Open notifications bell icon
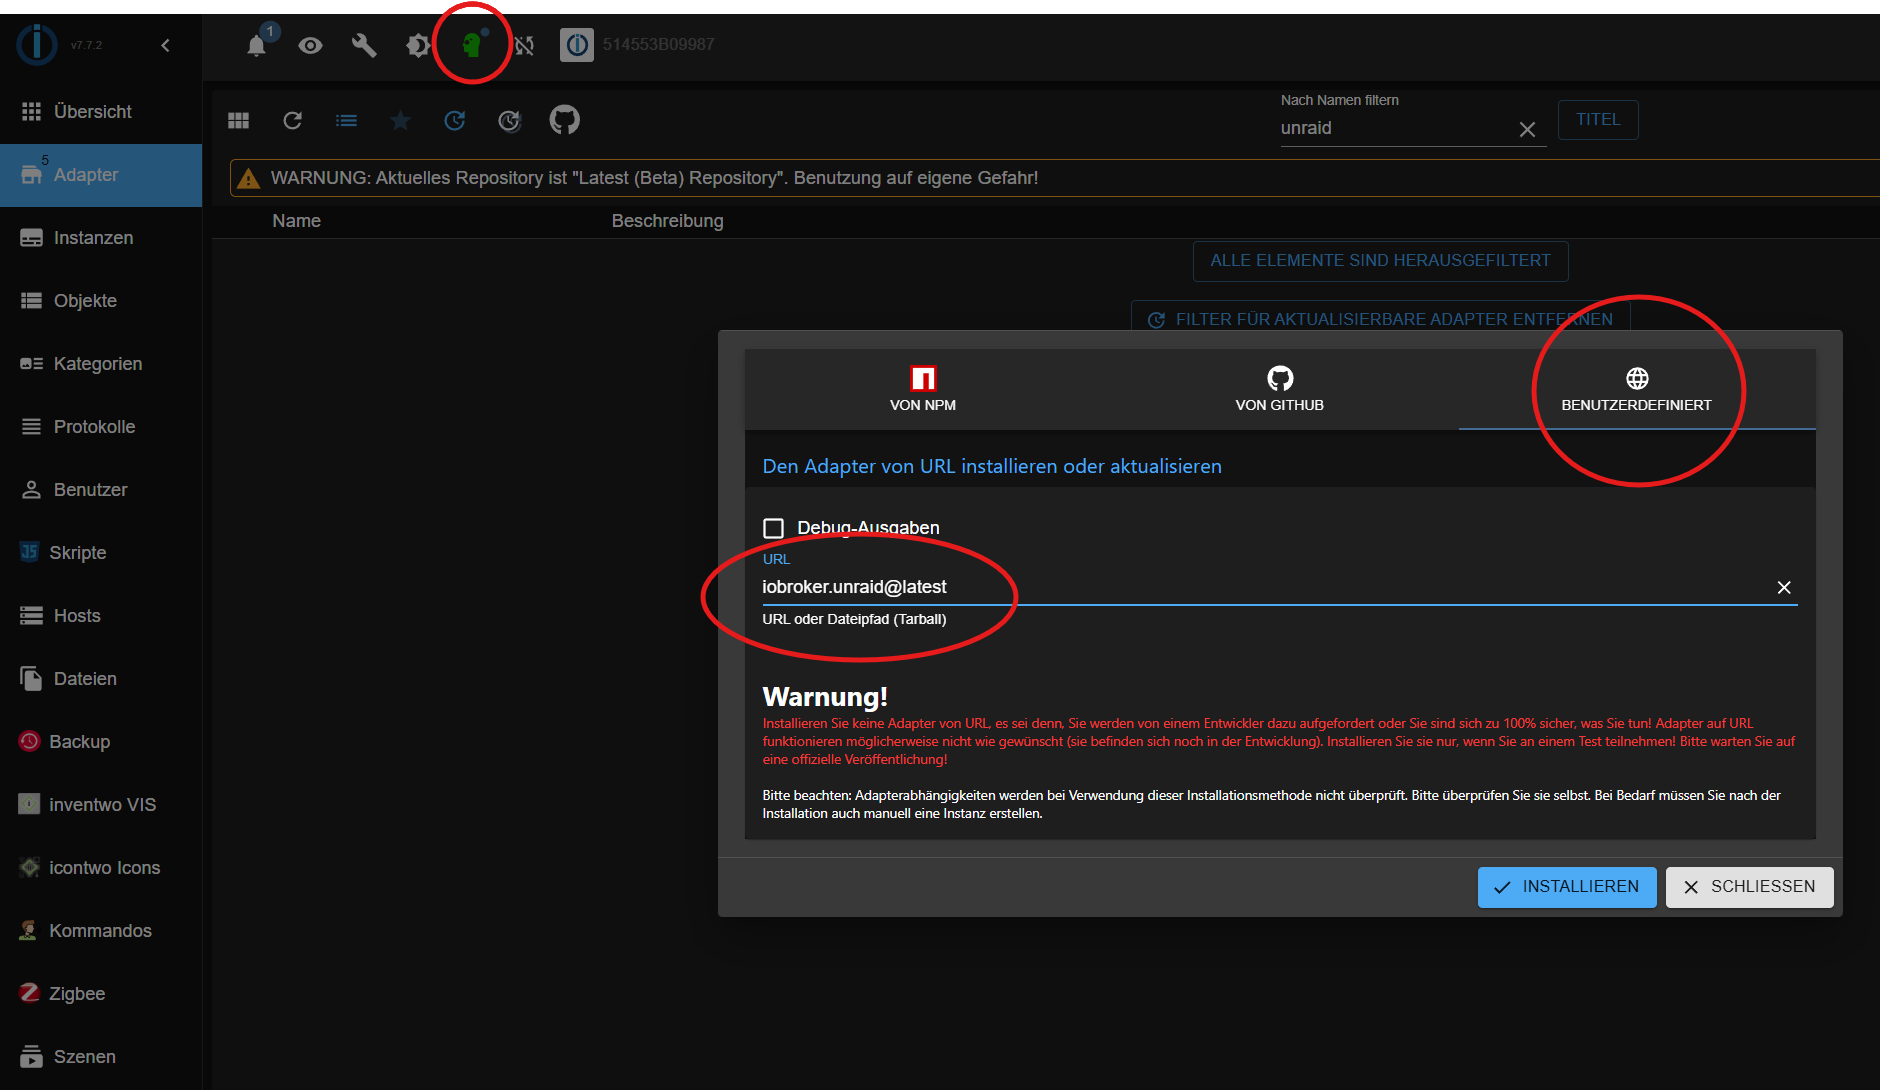 (256, 45)
